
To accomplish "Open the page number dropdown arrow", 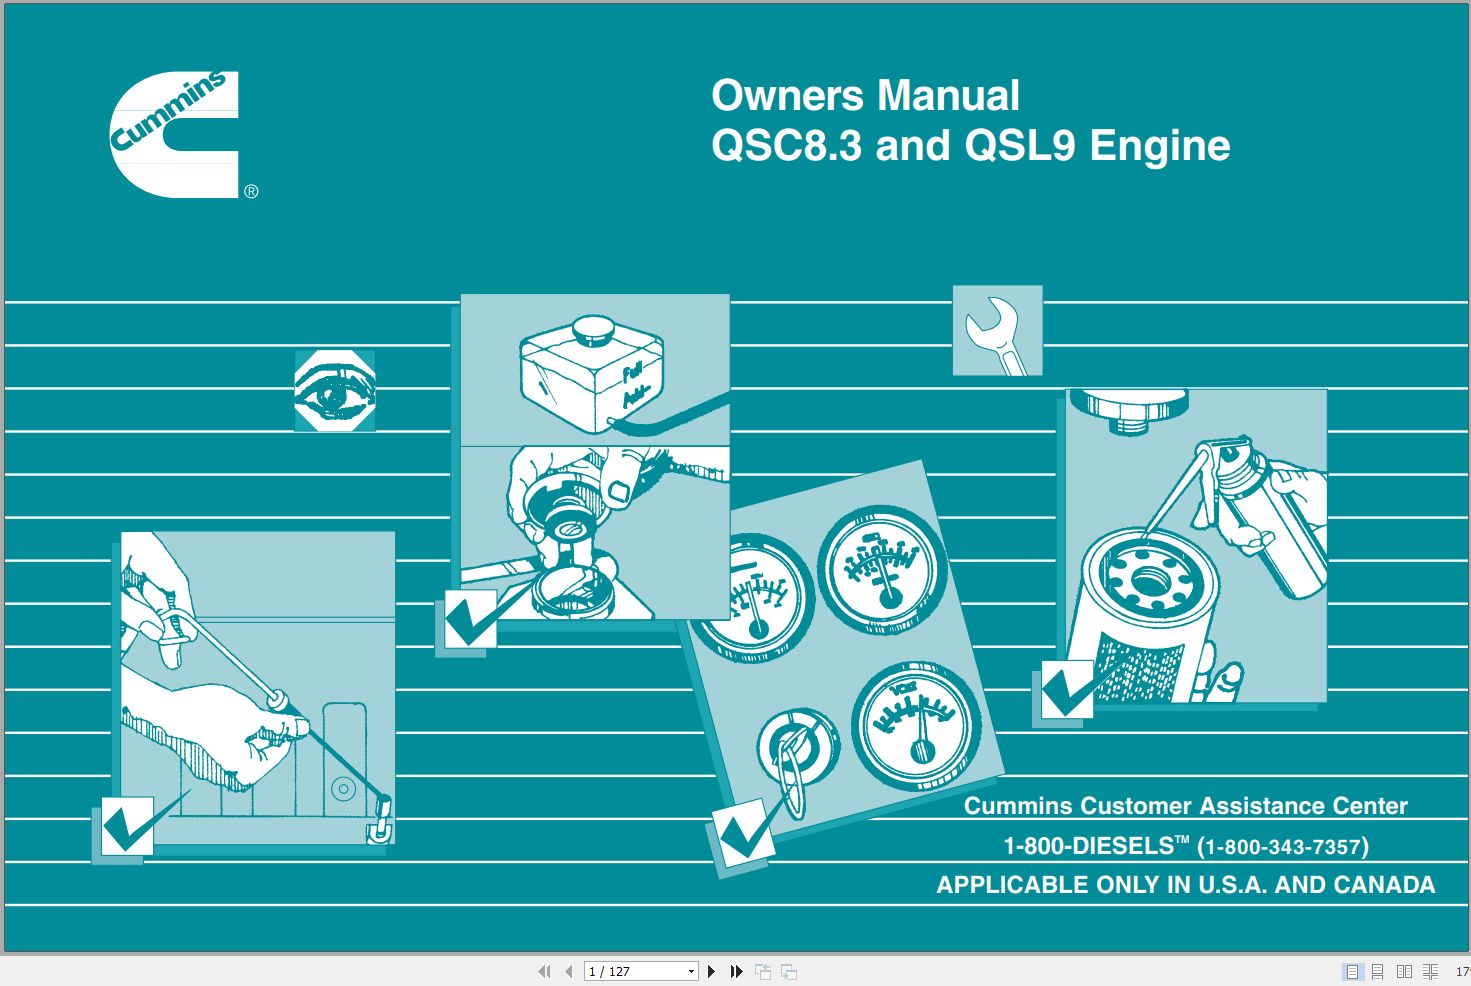I will point(690,971).
